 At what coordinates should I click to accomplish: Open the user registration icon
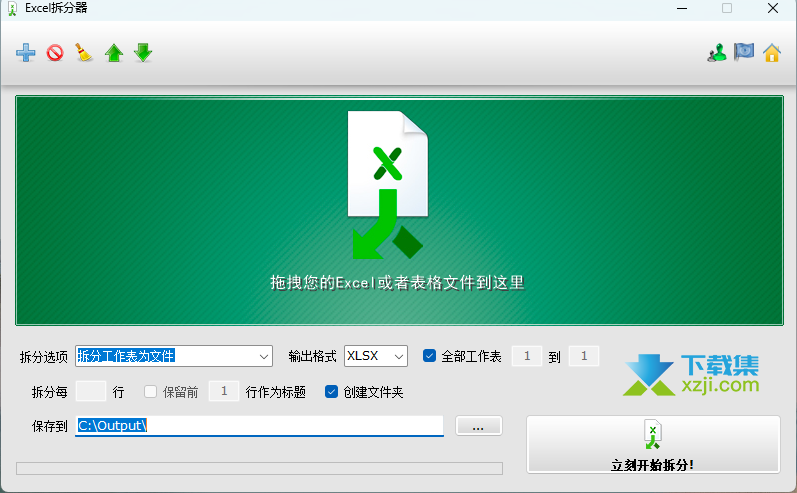tap(717, 53)
